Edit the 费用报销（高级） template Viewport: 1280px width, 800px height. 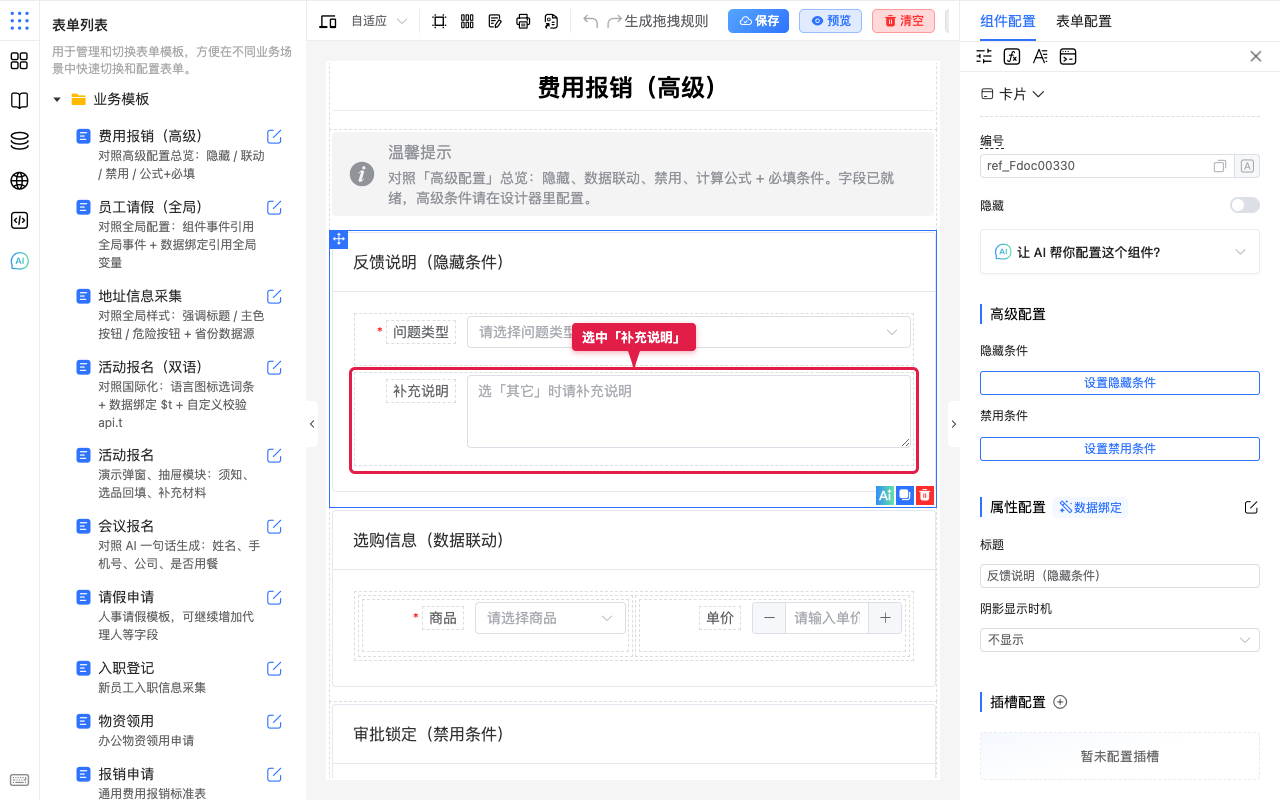[x=274, y=136]
